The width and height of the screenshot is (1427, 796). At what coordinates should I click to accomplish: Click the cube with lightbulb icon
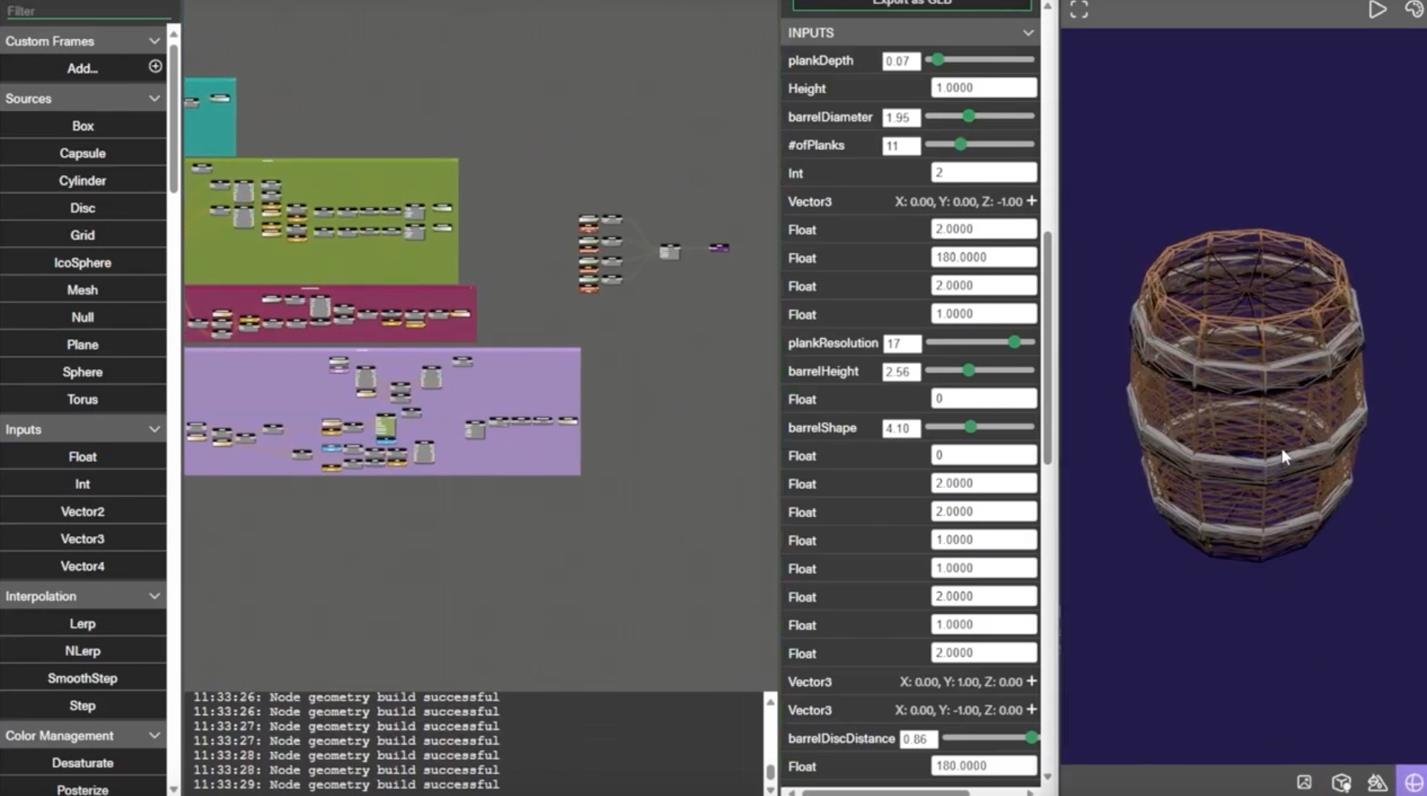coord(1341,782)
